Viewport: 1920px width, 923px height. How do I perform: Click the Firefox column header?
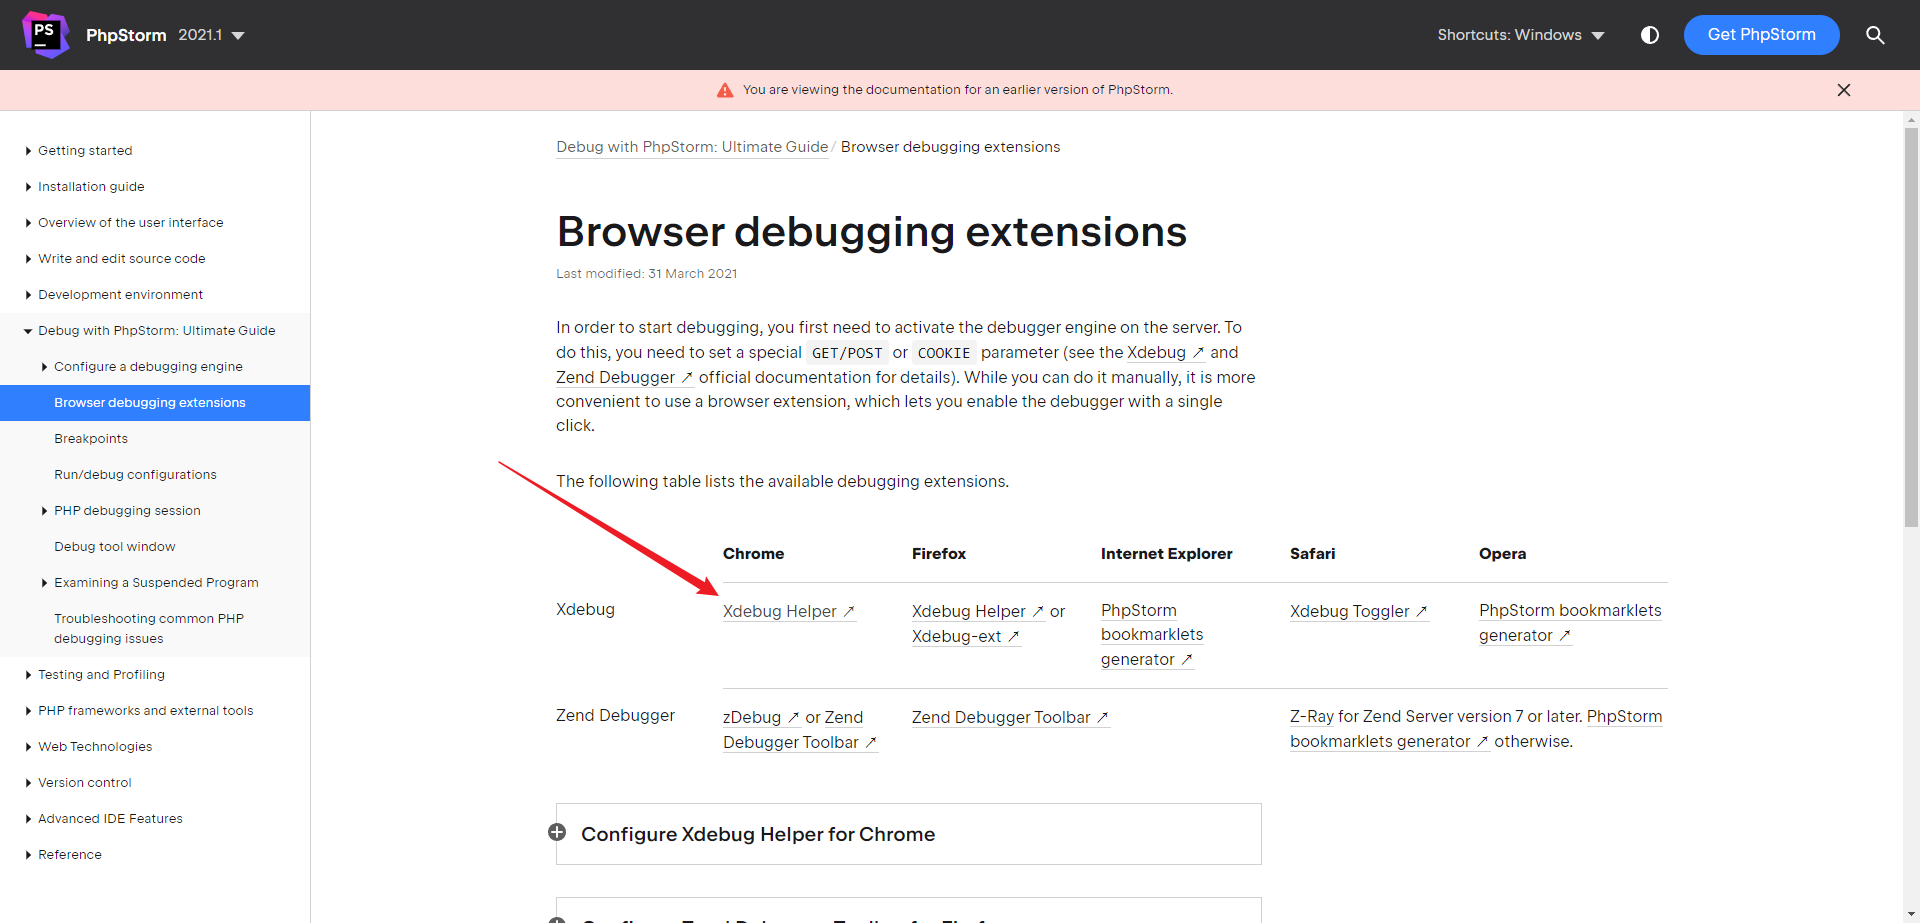point(939,554)
